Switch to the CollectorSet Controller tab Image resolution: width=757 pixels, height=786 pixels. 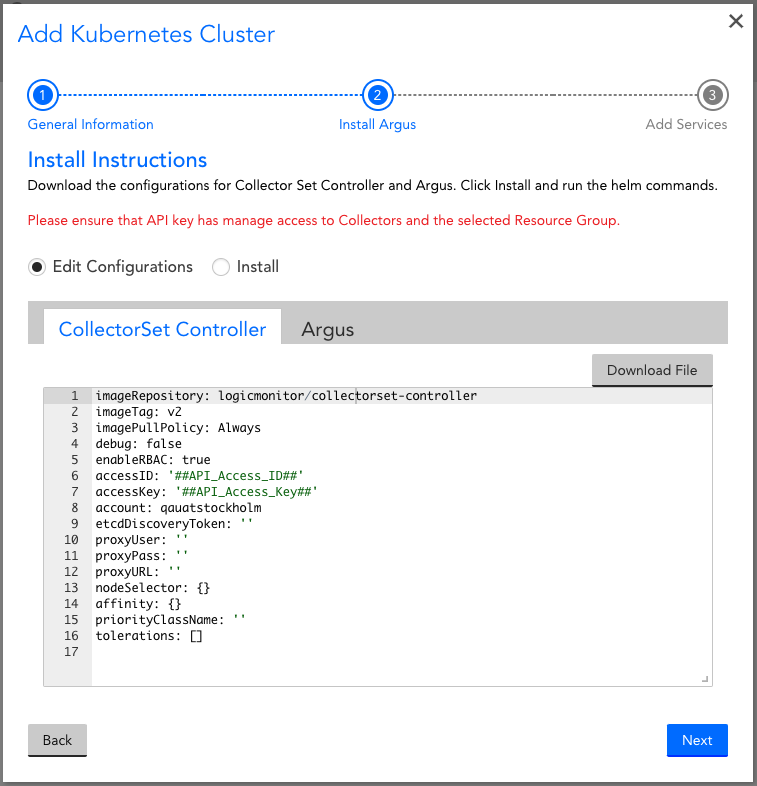pyautogui.click(x=162, y=329)
